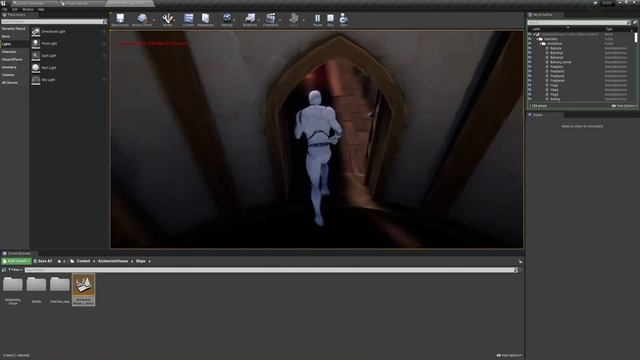Click Maps breadcrumb

[140, 261]
